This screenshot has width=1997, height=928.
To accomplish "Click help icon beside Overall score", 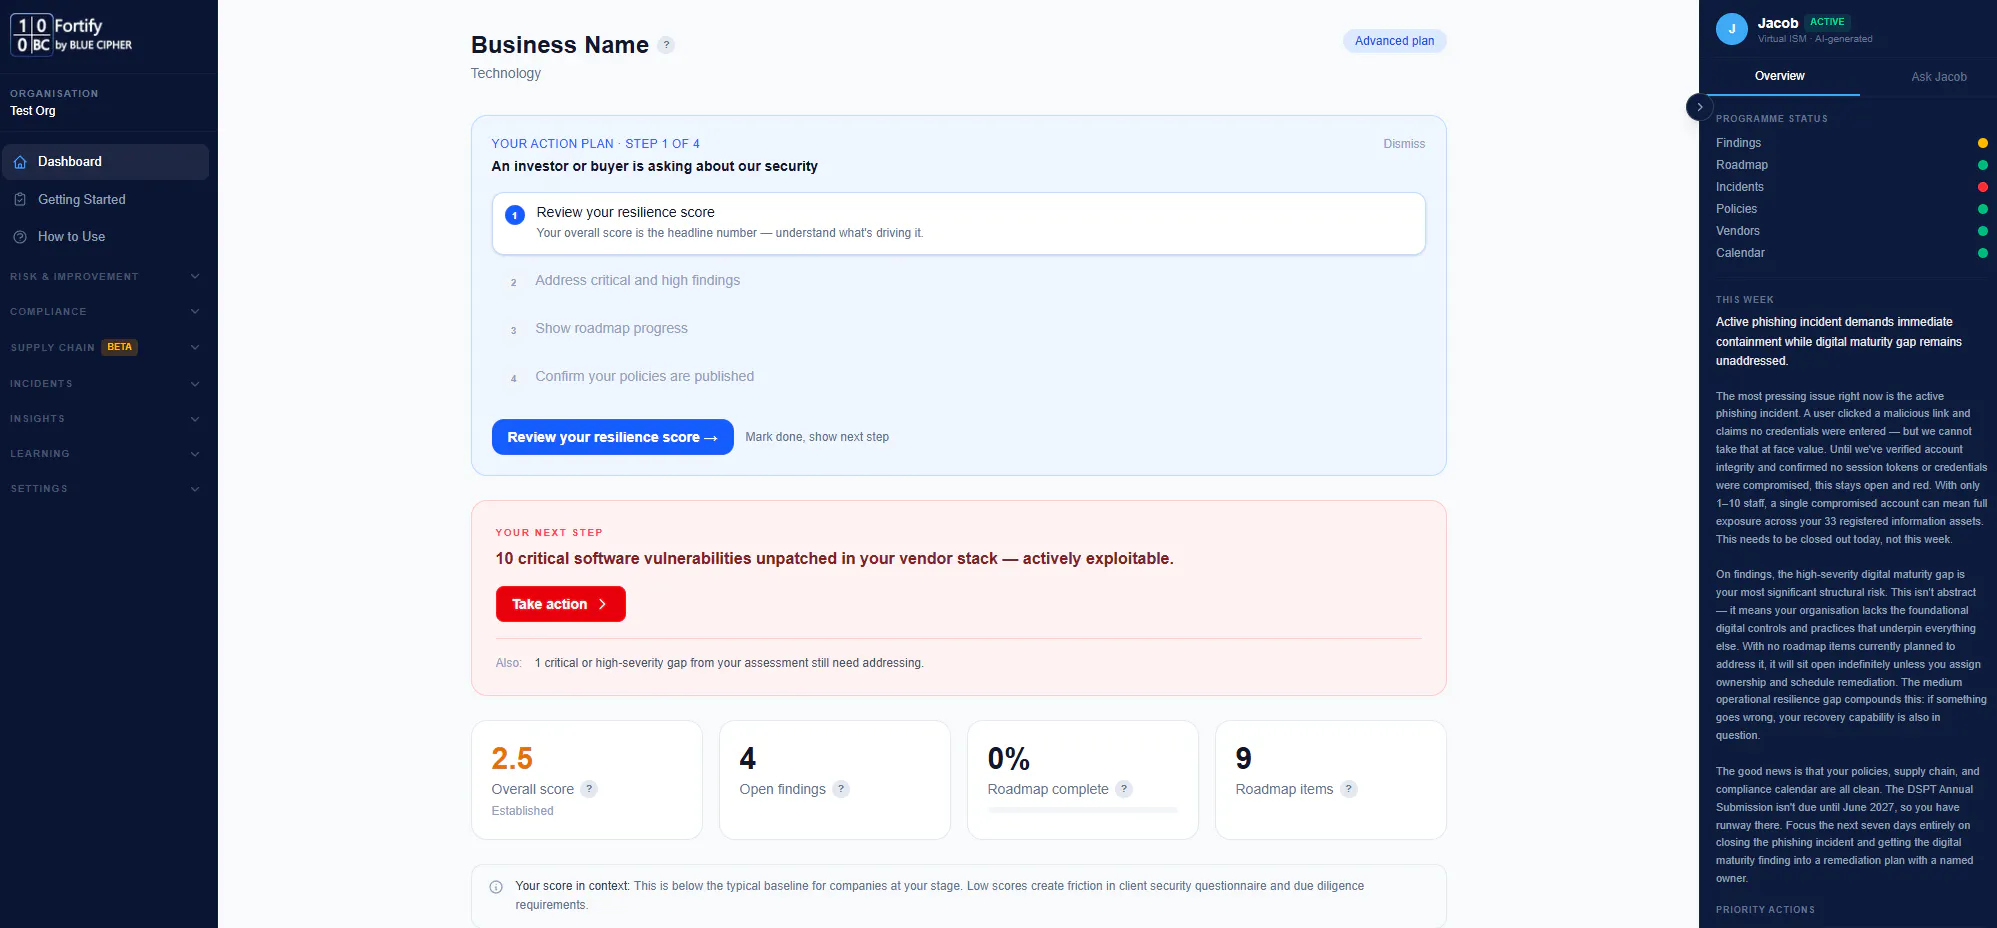I will (590, 789).
